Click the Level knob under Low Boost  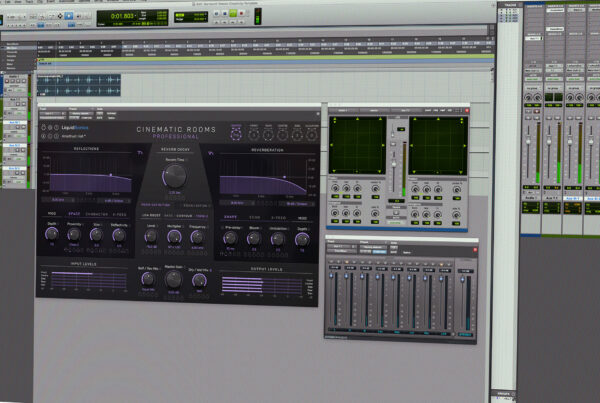pyautogui.click(x=151, y=237)
